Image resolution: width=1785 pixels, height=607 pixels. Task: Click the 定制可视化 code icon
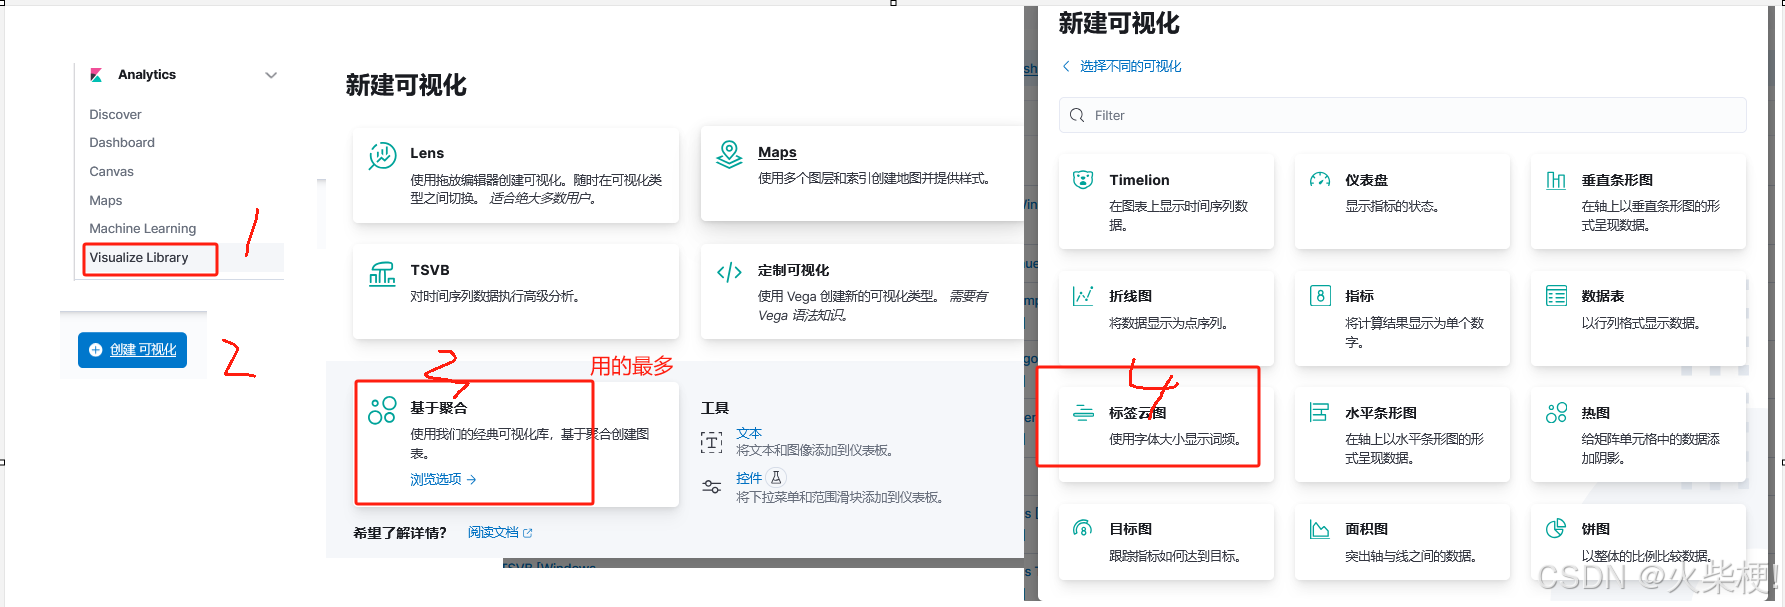(x=730, y=272)
